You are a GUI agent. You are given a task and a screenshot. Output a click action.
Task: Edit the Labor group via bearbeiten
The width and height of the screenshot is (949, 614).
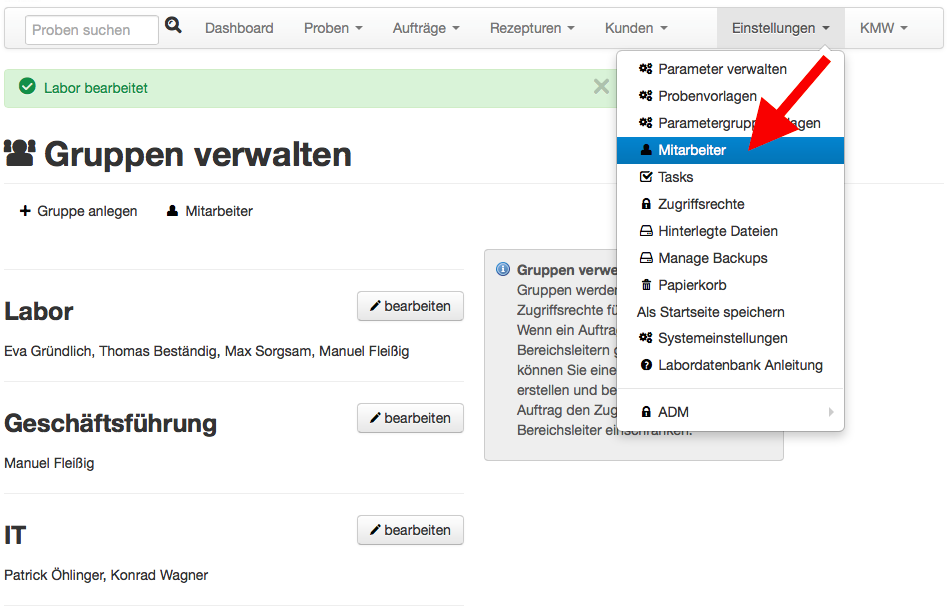click(x=410, y=306)
